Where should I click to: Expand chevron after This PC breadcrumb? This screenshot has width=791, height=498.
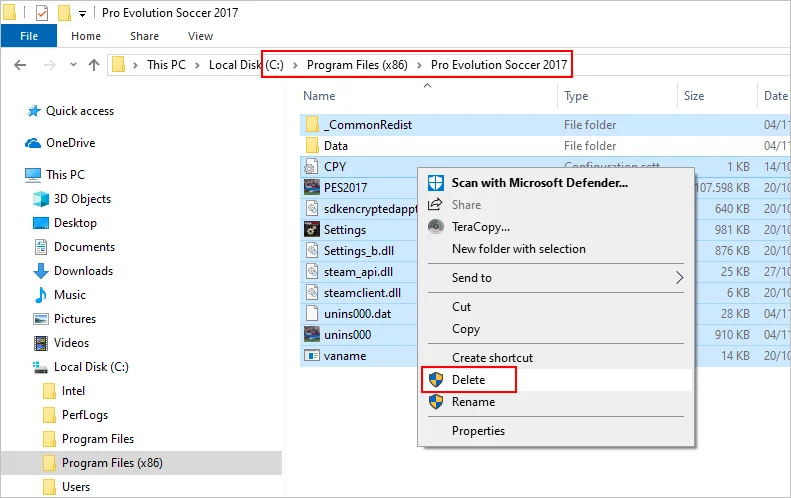[x=197, y=65]
